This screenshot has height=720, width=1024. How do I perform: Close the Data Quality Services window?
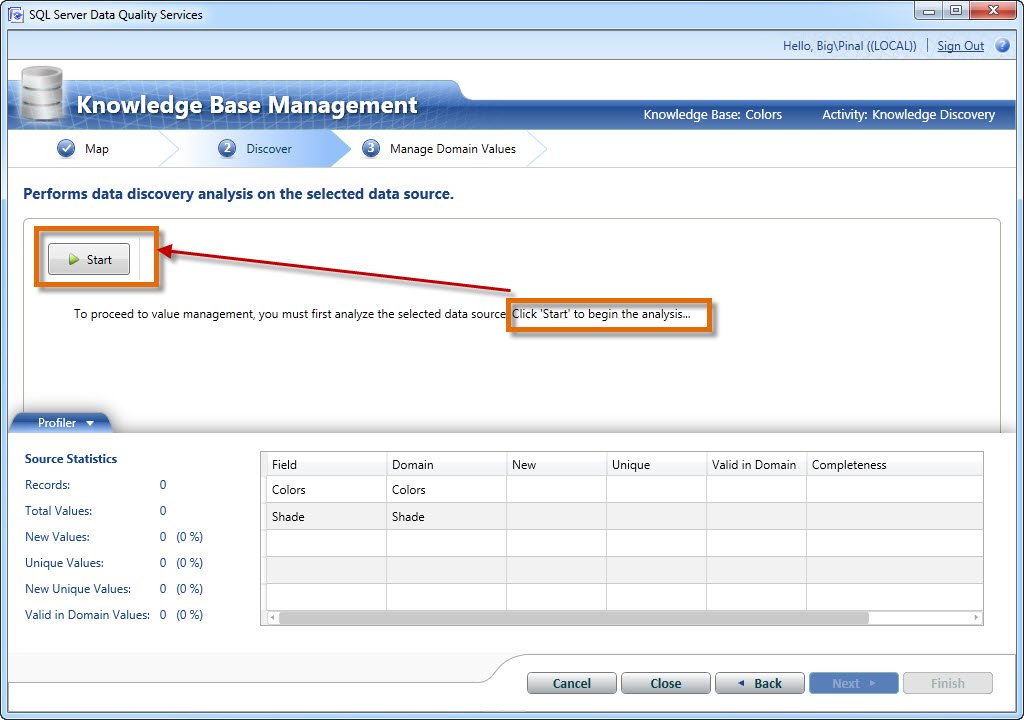coord(993,10)
